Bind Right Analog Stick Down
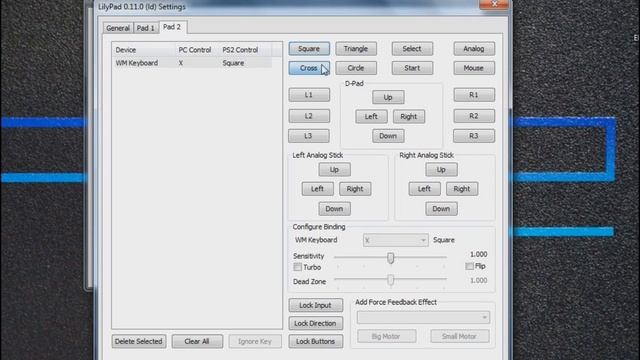Viewport: 640px width, 360px height. click(441, 209)
